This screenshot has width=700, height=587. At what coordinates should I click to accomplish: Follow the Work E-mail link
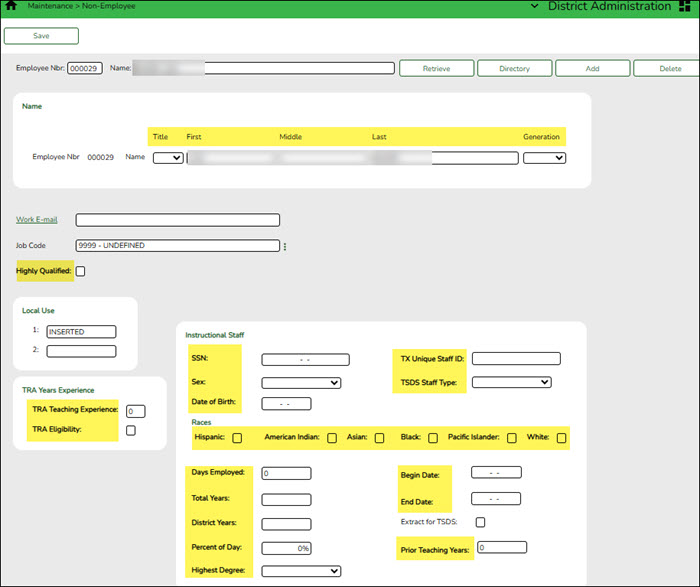[37, 220]
